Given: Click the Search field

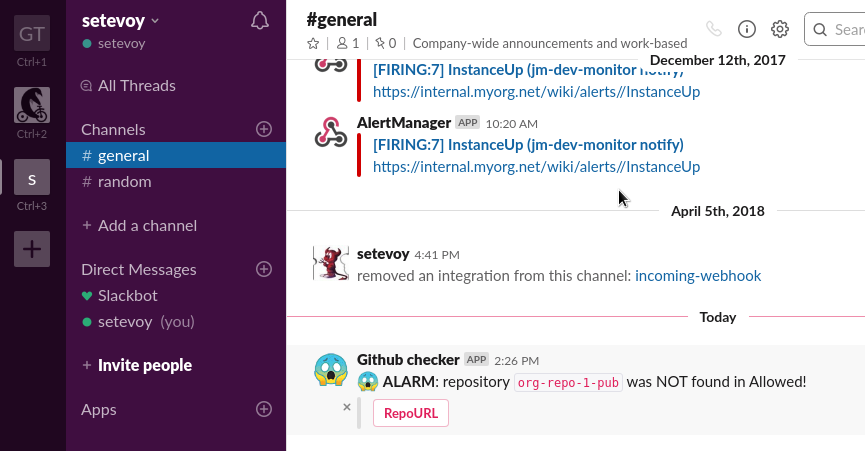Looking at the screenshot, I should click(835, 29).
